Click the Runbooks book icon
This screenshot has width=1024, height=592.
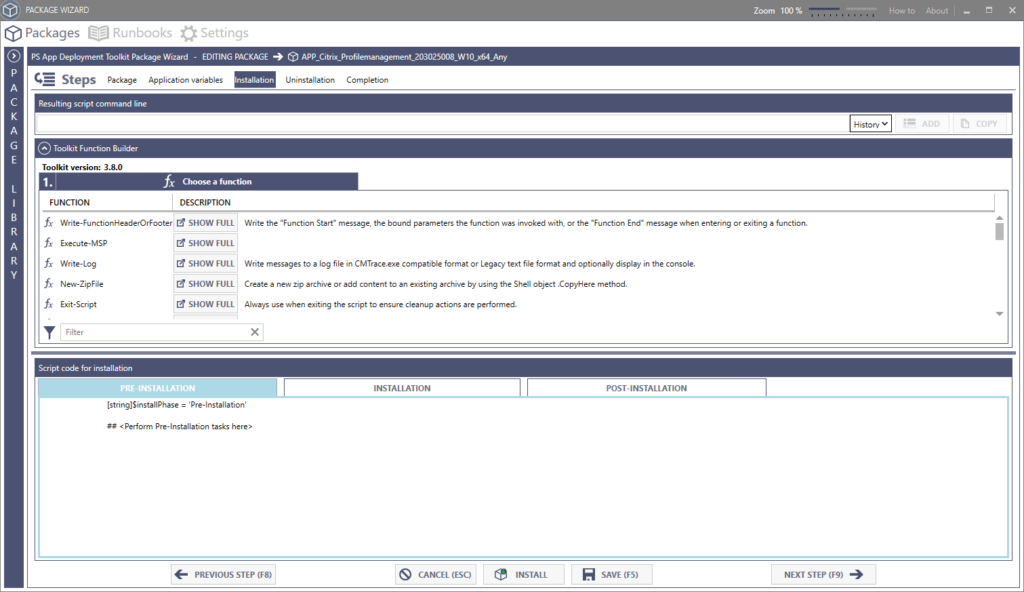(98, 33)
